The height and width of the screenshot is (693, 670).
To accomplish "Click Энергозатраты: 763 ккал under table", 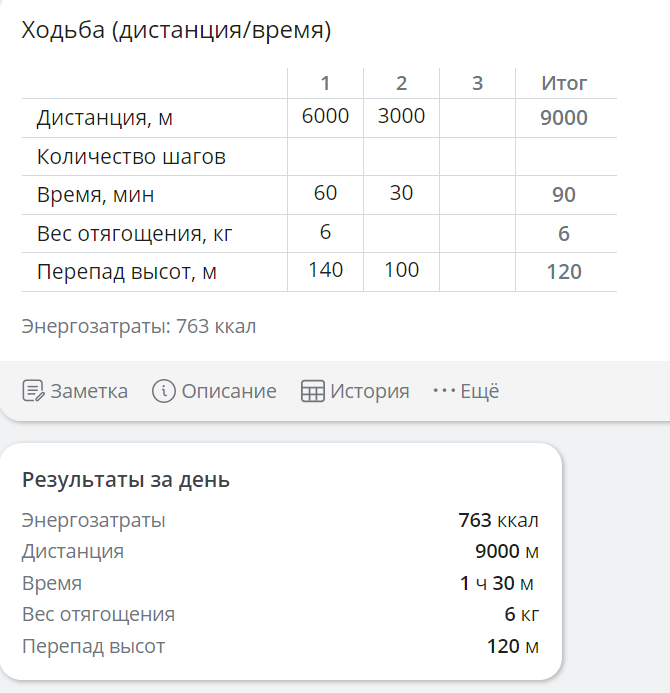I will tap(139, 326).
